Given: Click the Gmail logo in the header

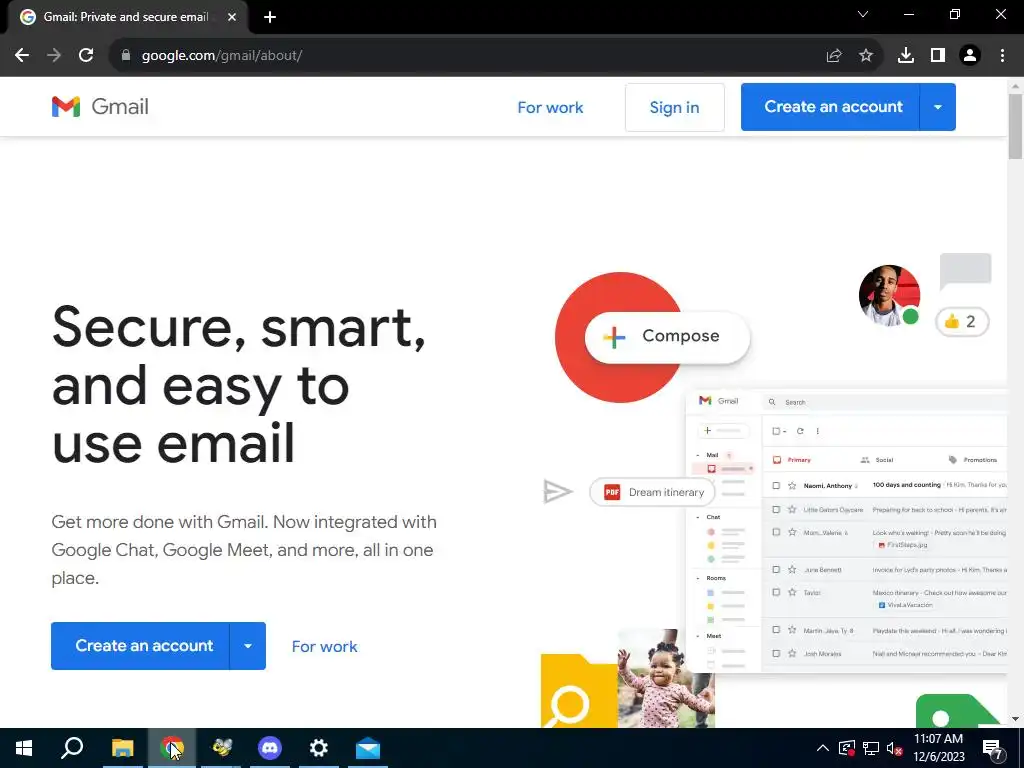Looking at the screenshot, I should 100,106.
